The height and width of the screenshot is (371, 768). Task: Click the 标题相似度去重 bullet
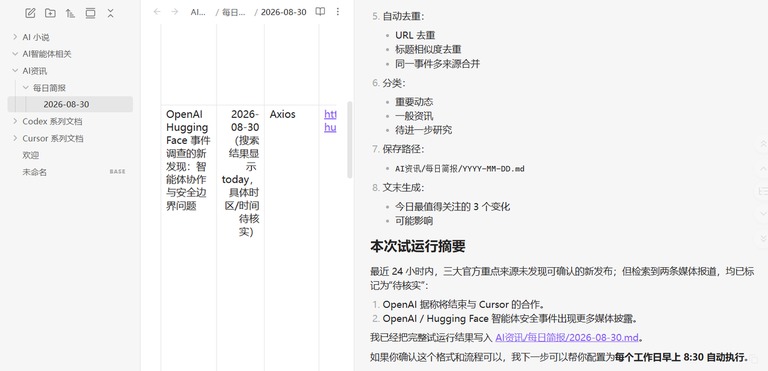coord(428,49)
